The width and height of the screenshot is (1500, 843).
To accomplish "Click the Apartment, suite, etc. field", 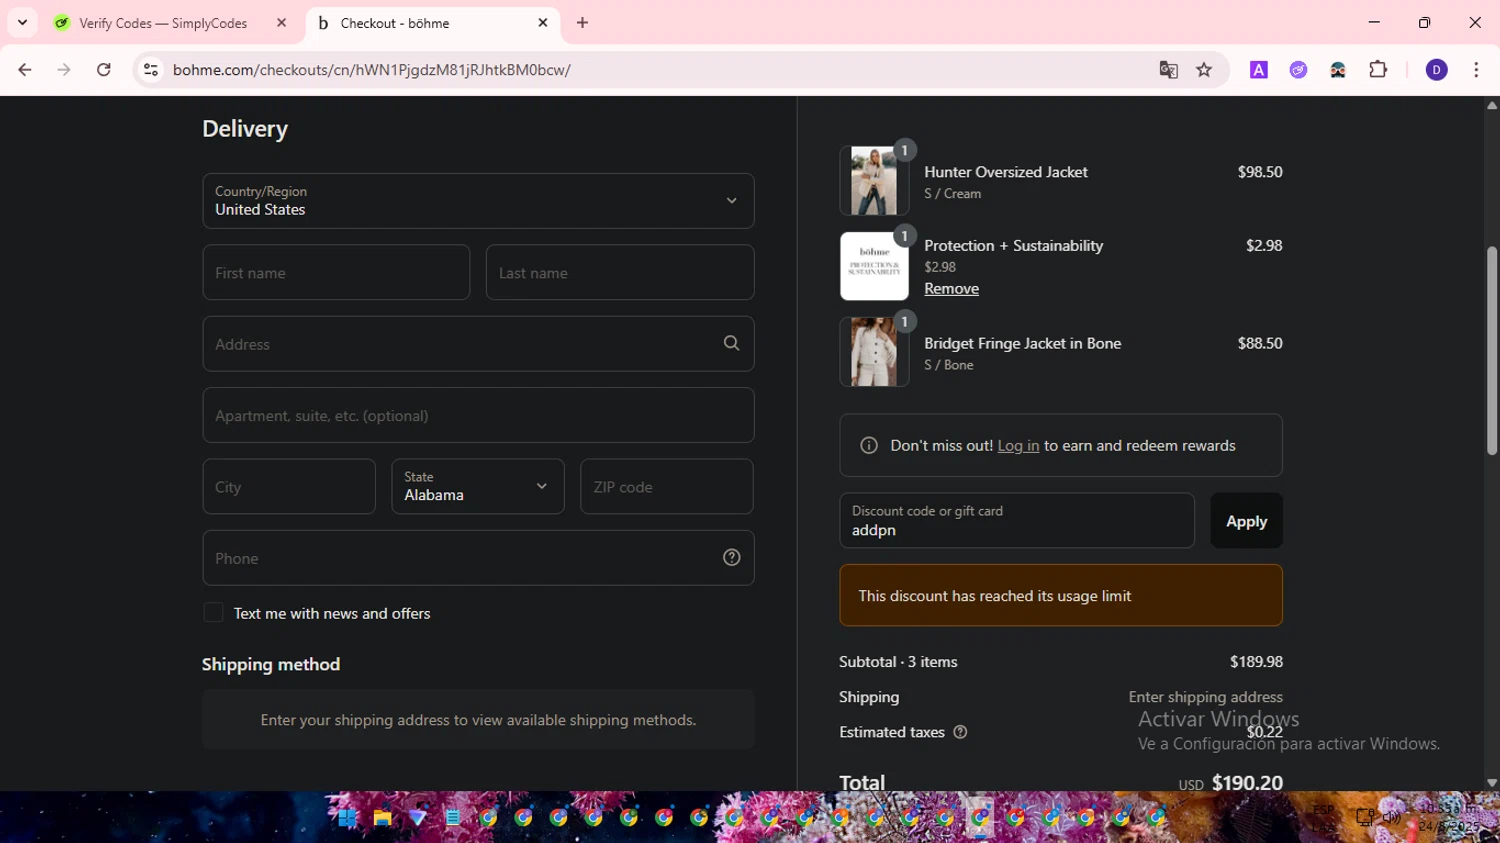I will [x=478, y=415].
